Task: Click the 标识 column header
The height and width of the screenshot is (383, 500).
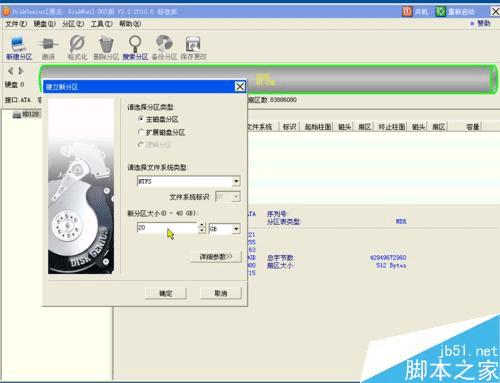Action: click(x=289, y=127)
